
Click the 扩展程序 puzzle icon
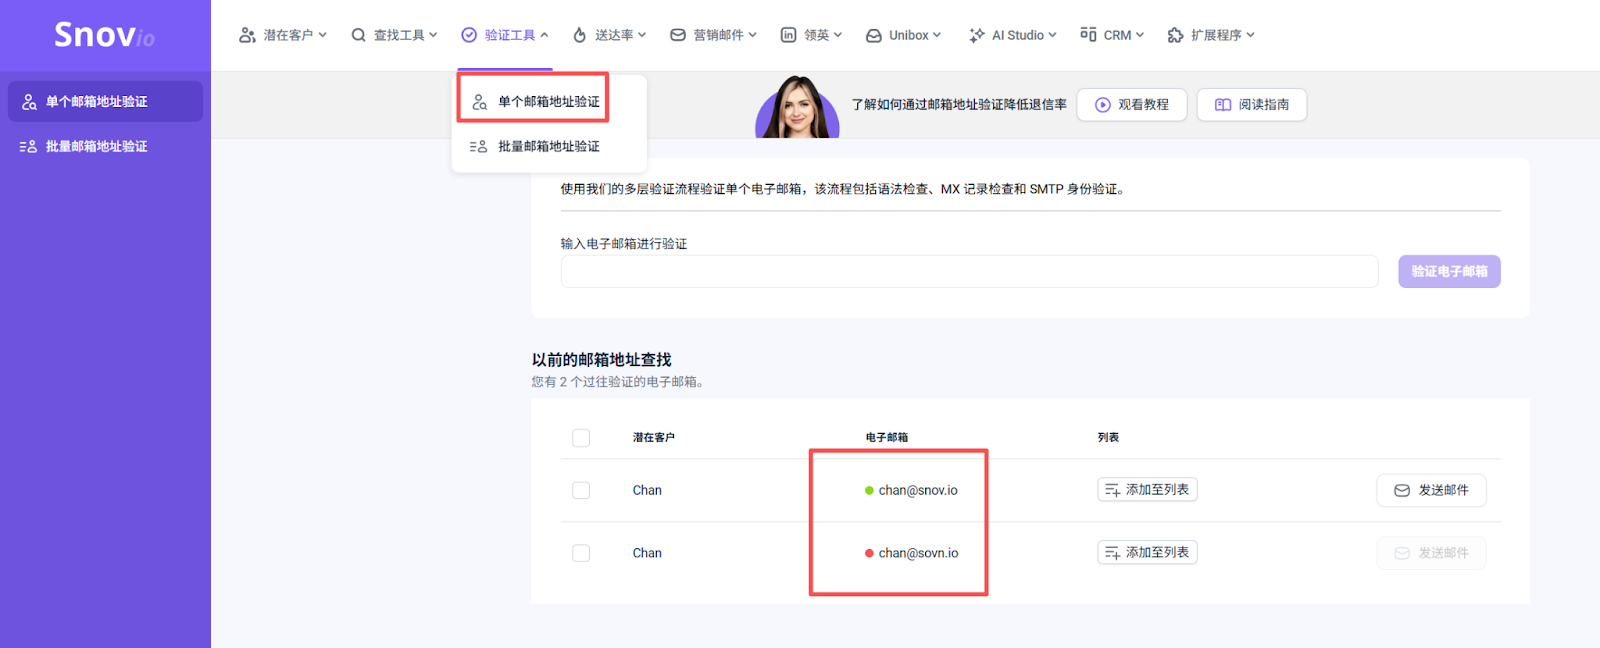(x=1175, y=35)
